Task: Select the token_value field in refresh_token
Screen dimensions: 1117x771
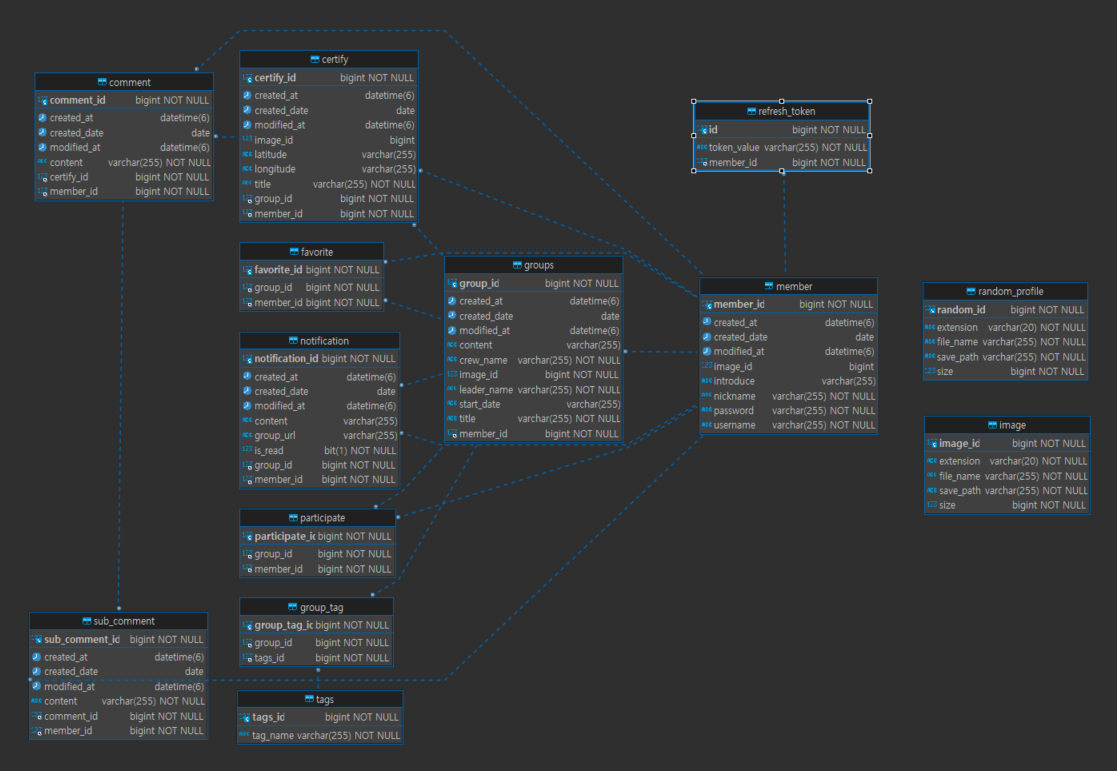Action: pos(780,146)
